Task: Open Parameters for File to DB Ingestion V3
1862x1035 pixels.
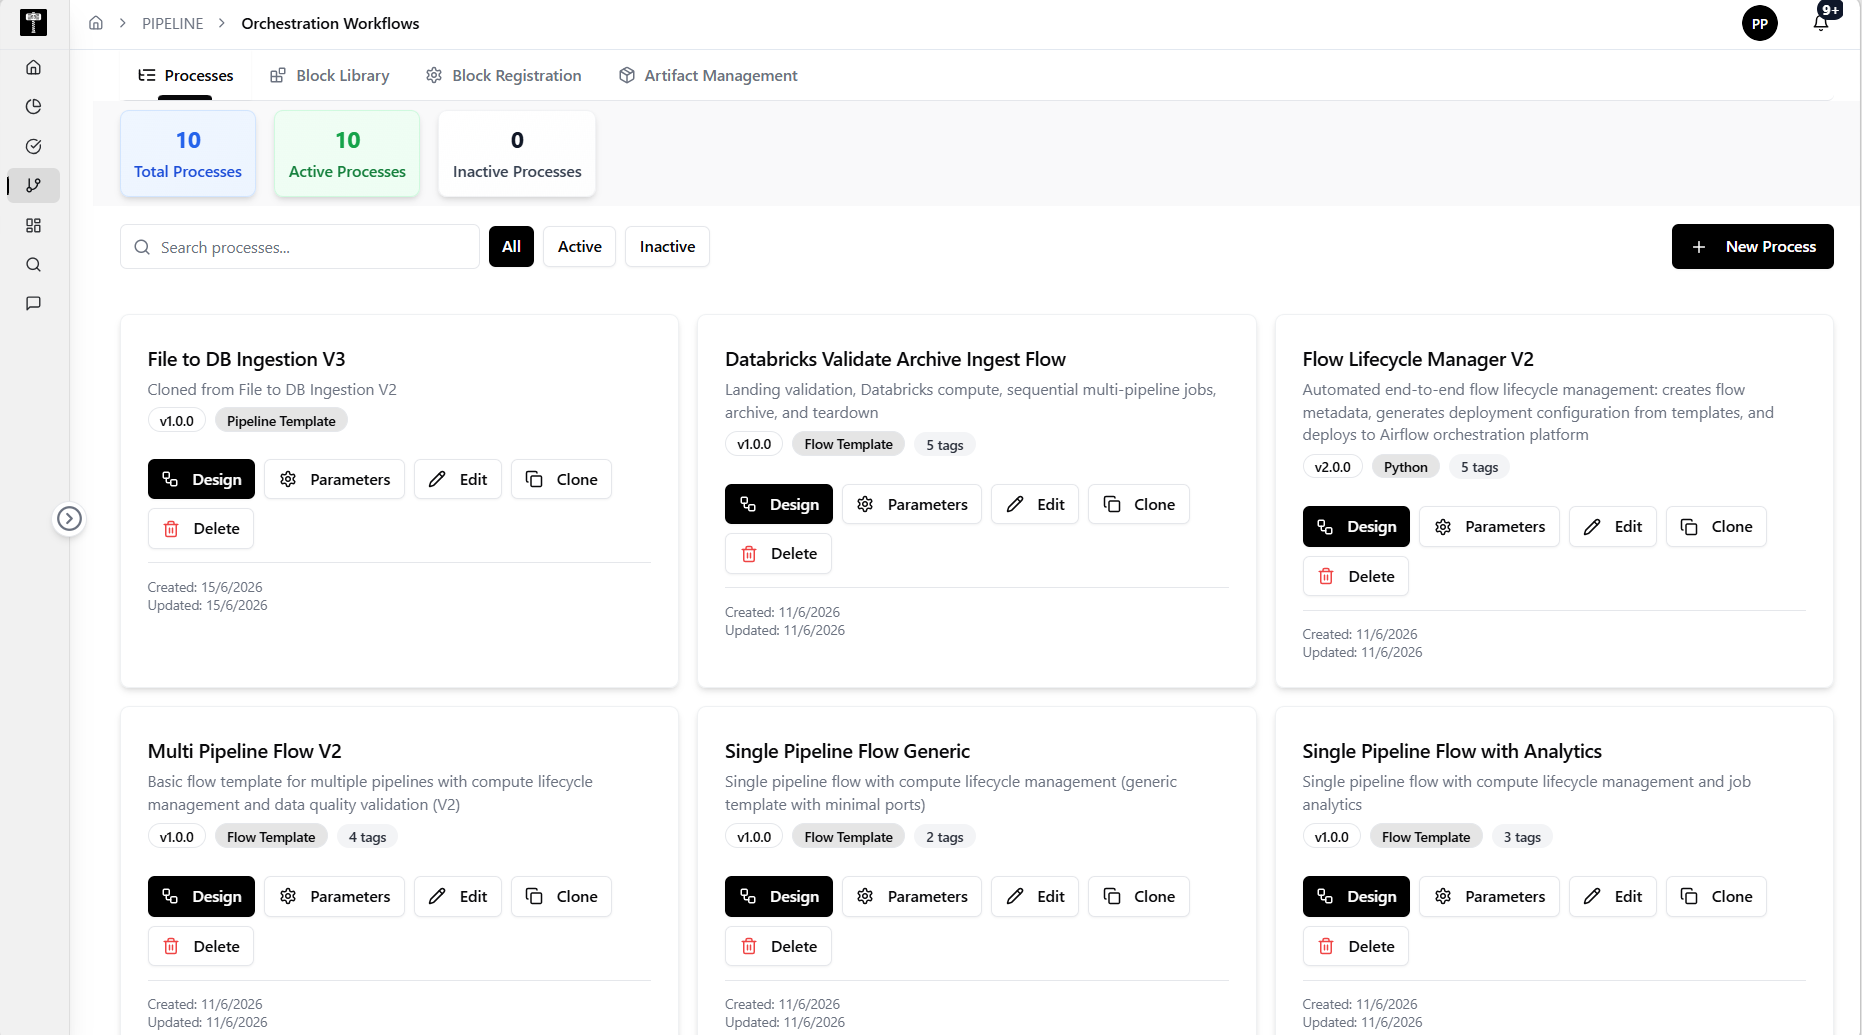Action: [334, 479]
